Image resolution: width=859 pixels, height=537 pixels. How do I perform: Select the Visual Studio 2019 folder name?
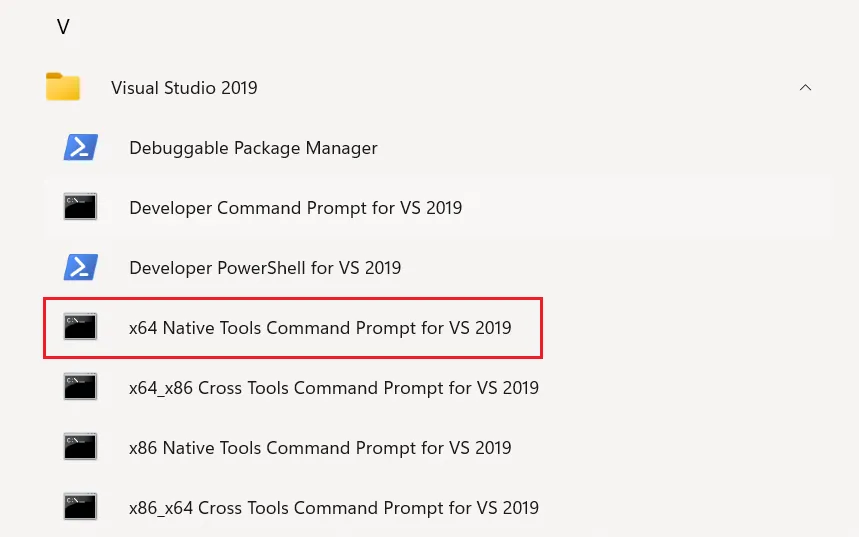(x=184, y=88)
